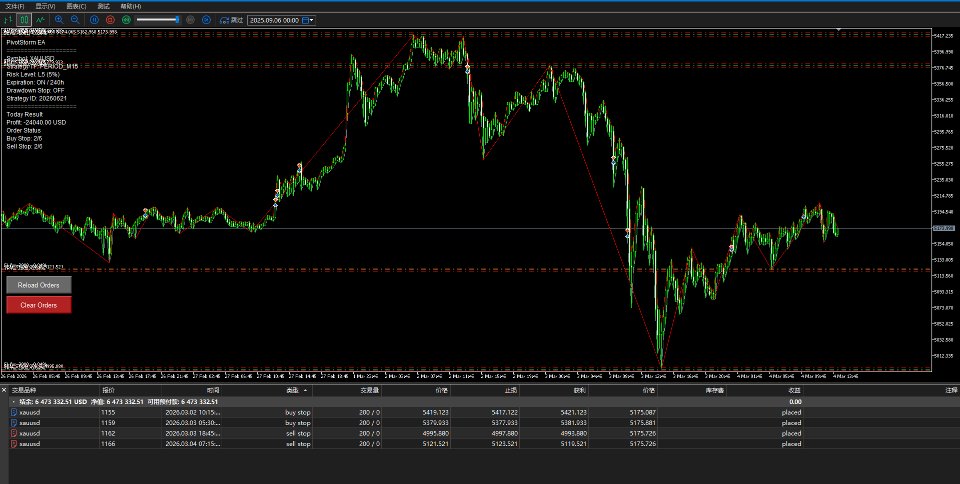This screenshot has height=484, width=960.
Task: Select the candlestick chart display icon
Action: point(24,20)
